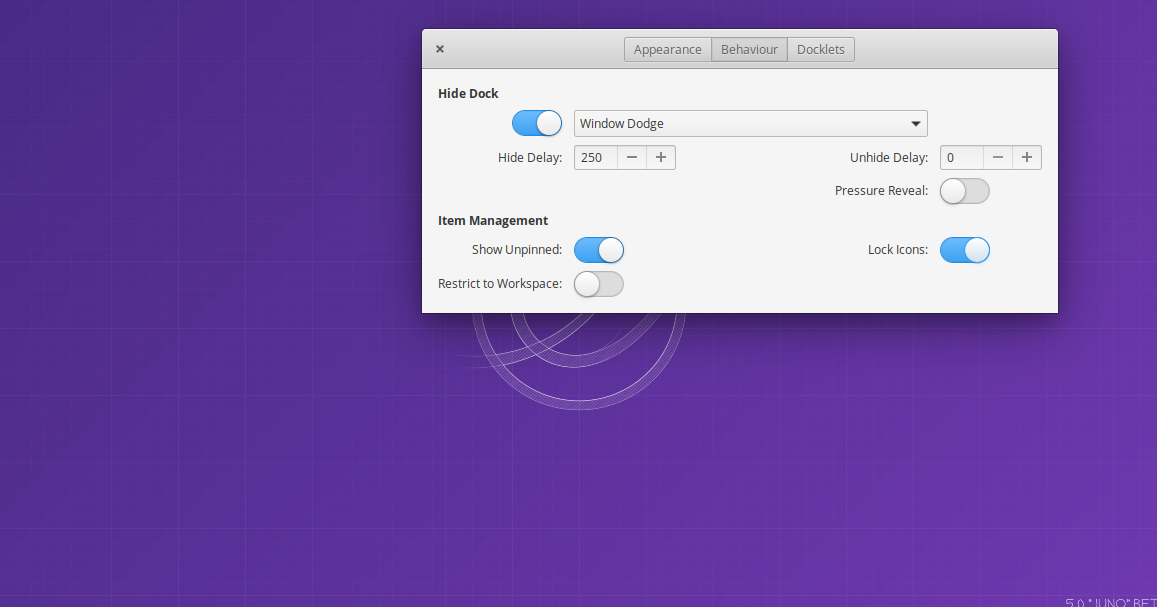Enable Restrict to Workspace
The image size is (1157, 607).
598,284
